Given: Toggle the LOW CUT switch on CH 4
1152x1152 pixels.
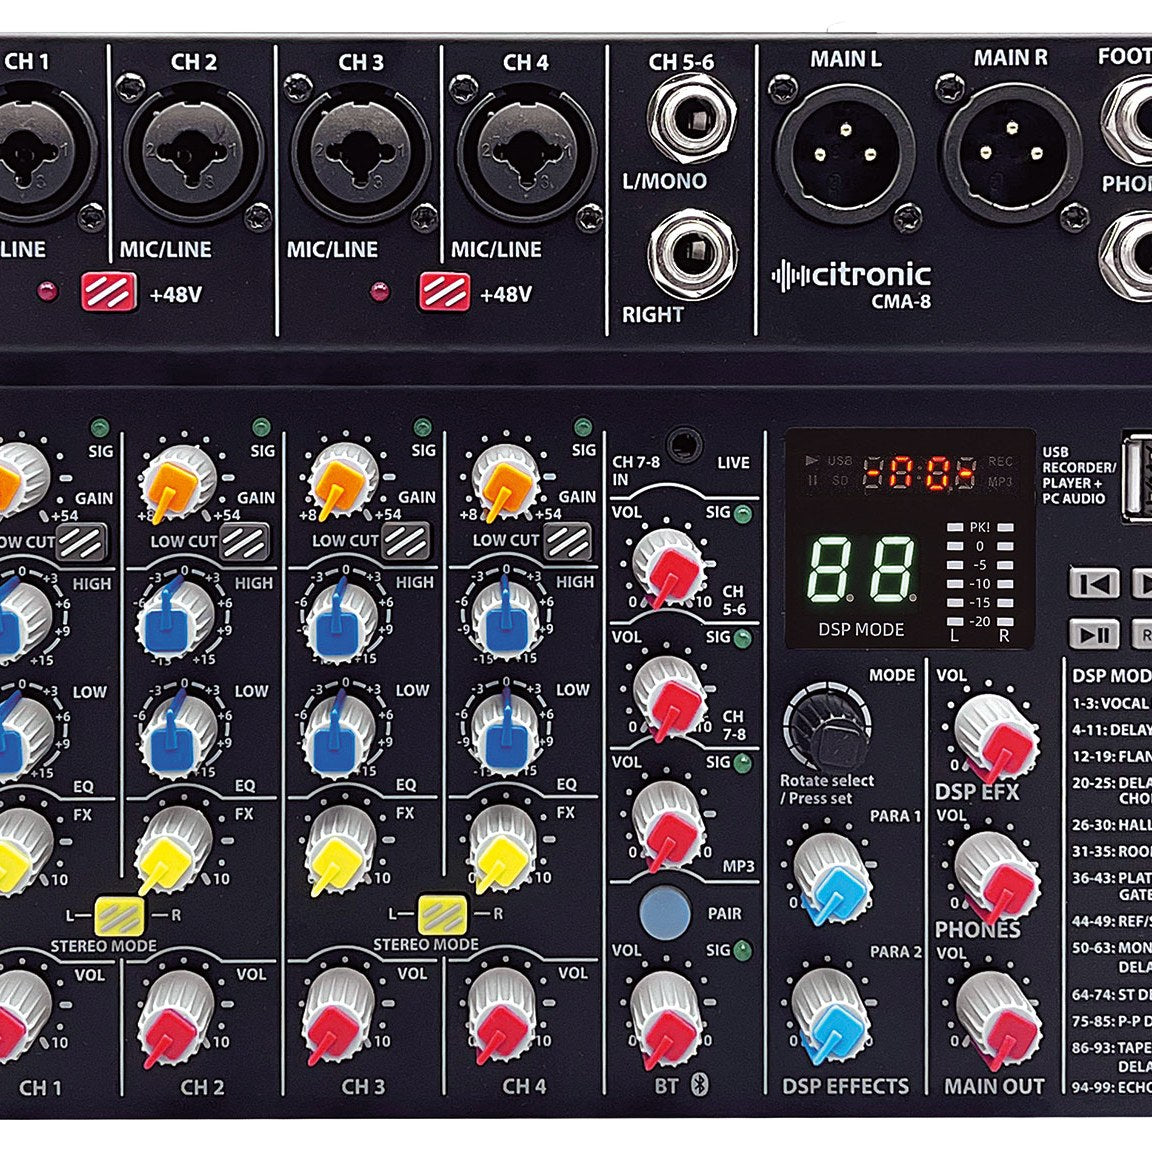Looking at the screenshot, I should (x=566, y=541).
